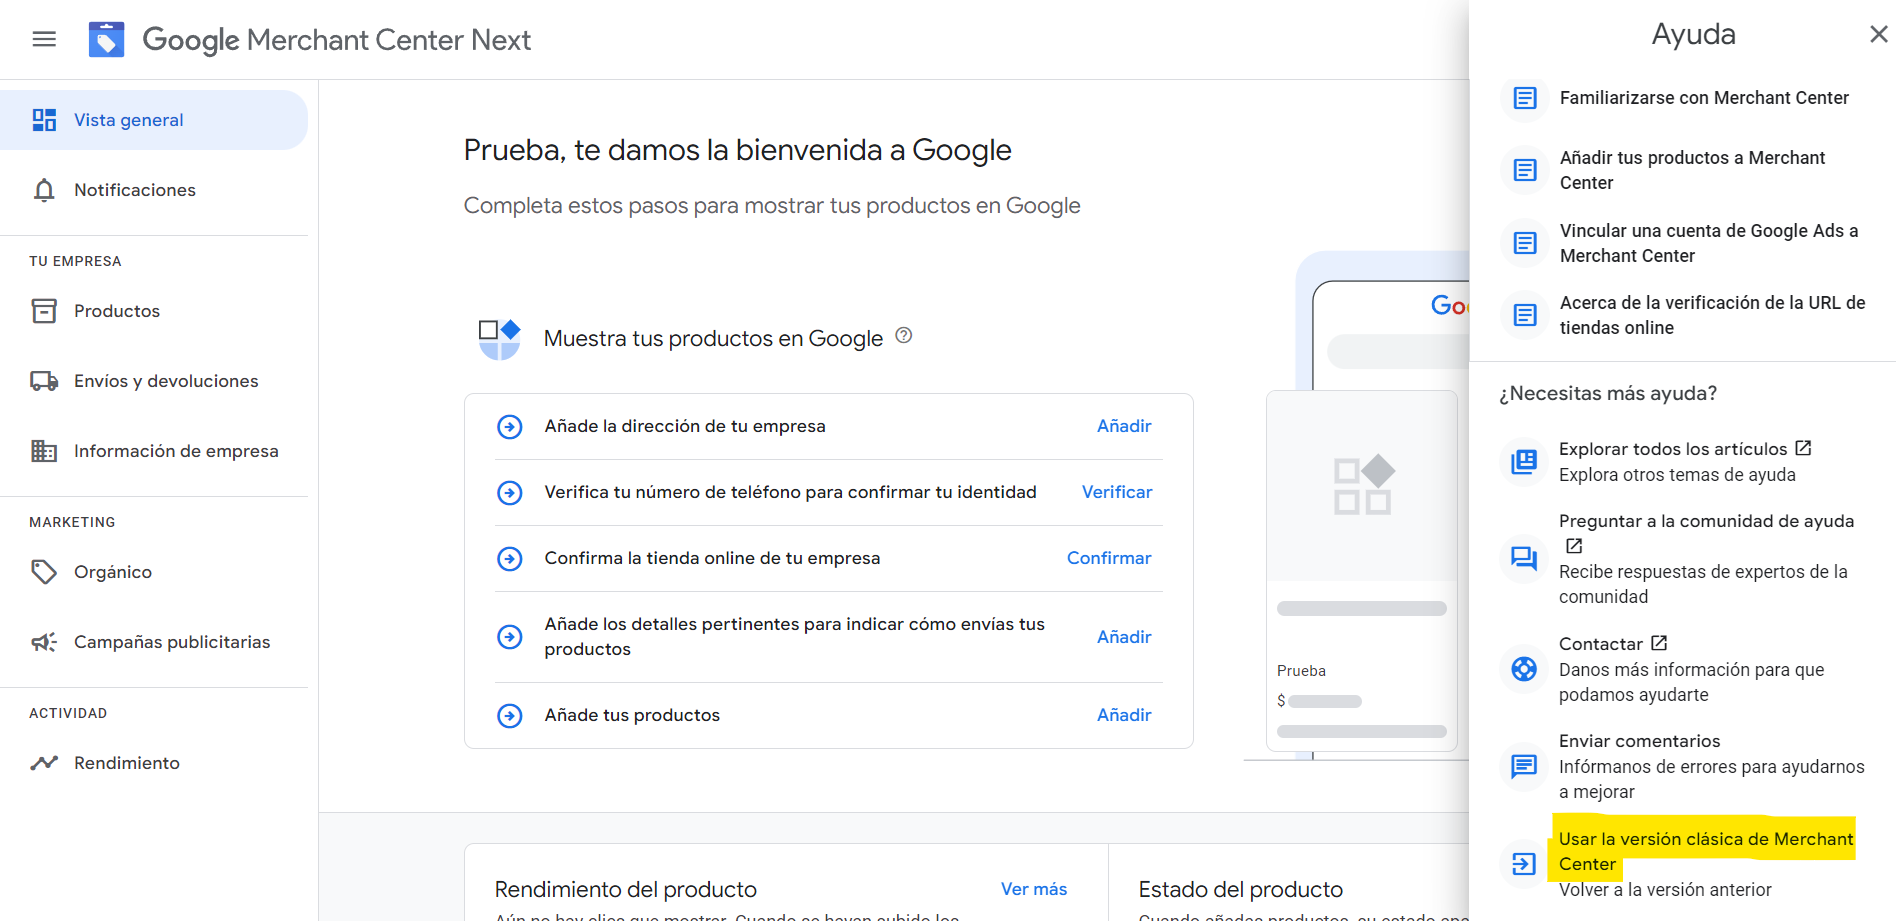Click article icon for verificación de la URL

pos(1525,315)
